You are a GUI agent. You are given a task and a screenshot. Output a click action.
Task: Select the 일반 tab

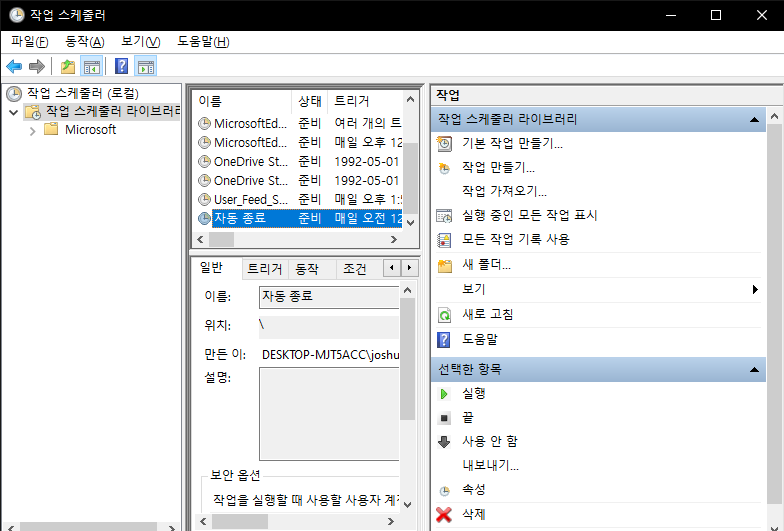(211, 268)
